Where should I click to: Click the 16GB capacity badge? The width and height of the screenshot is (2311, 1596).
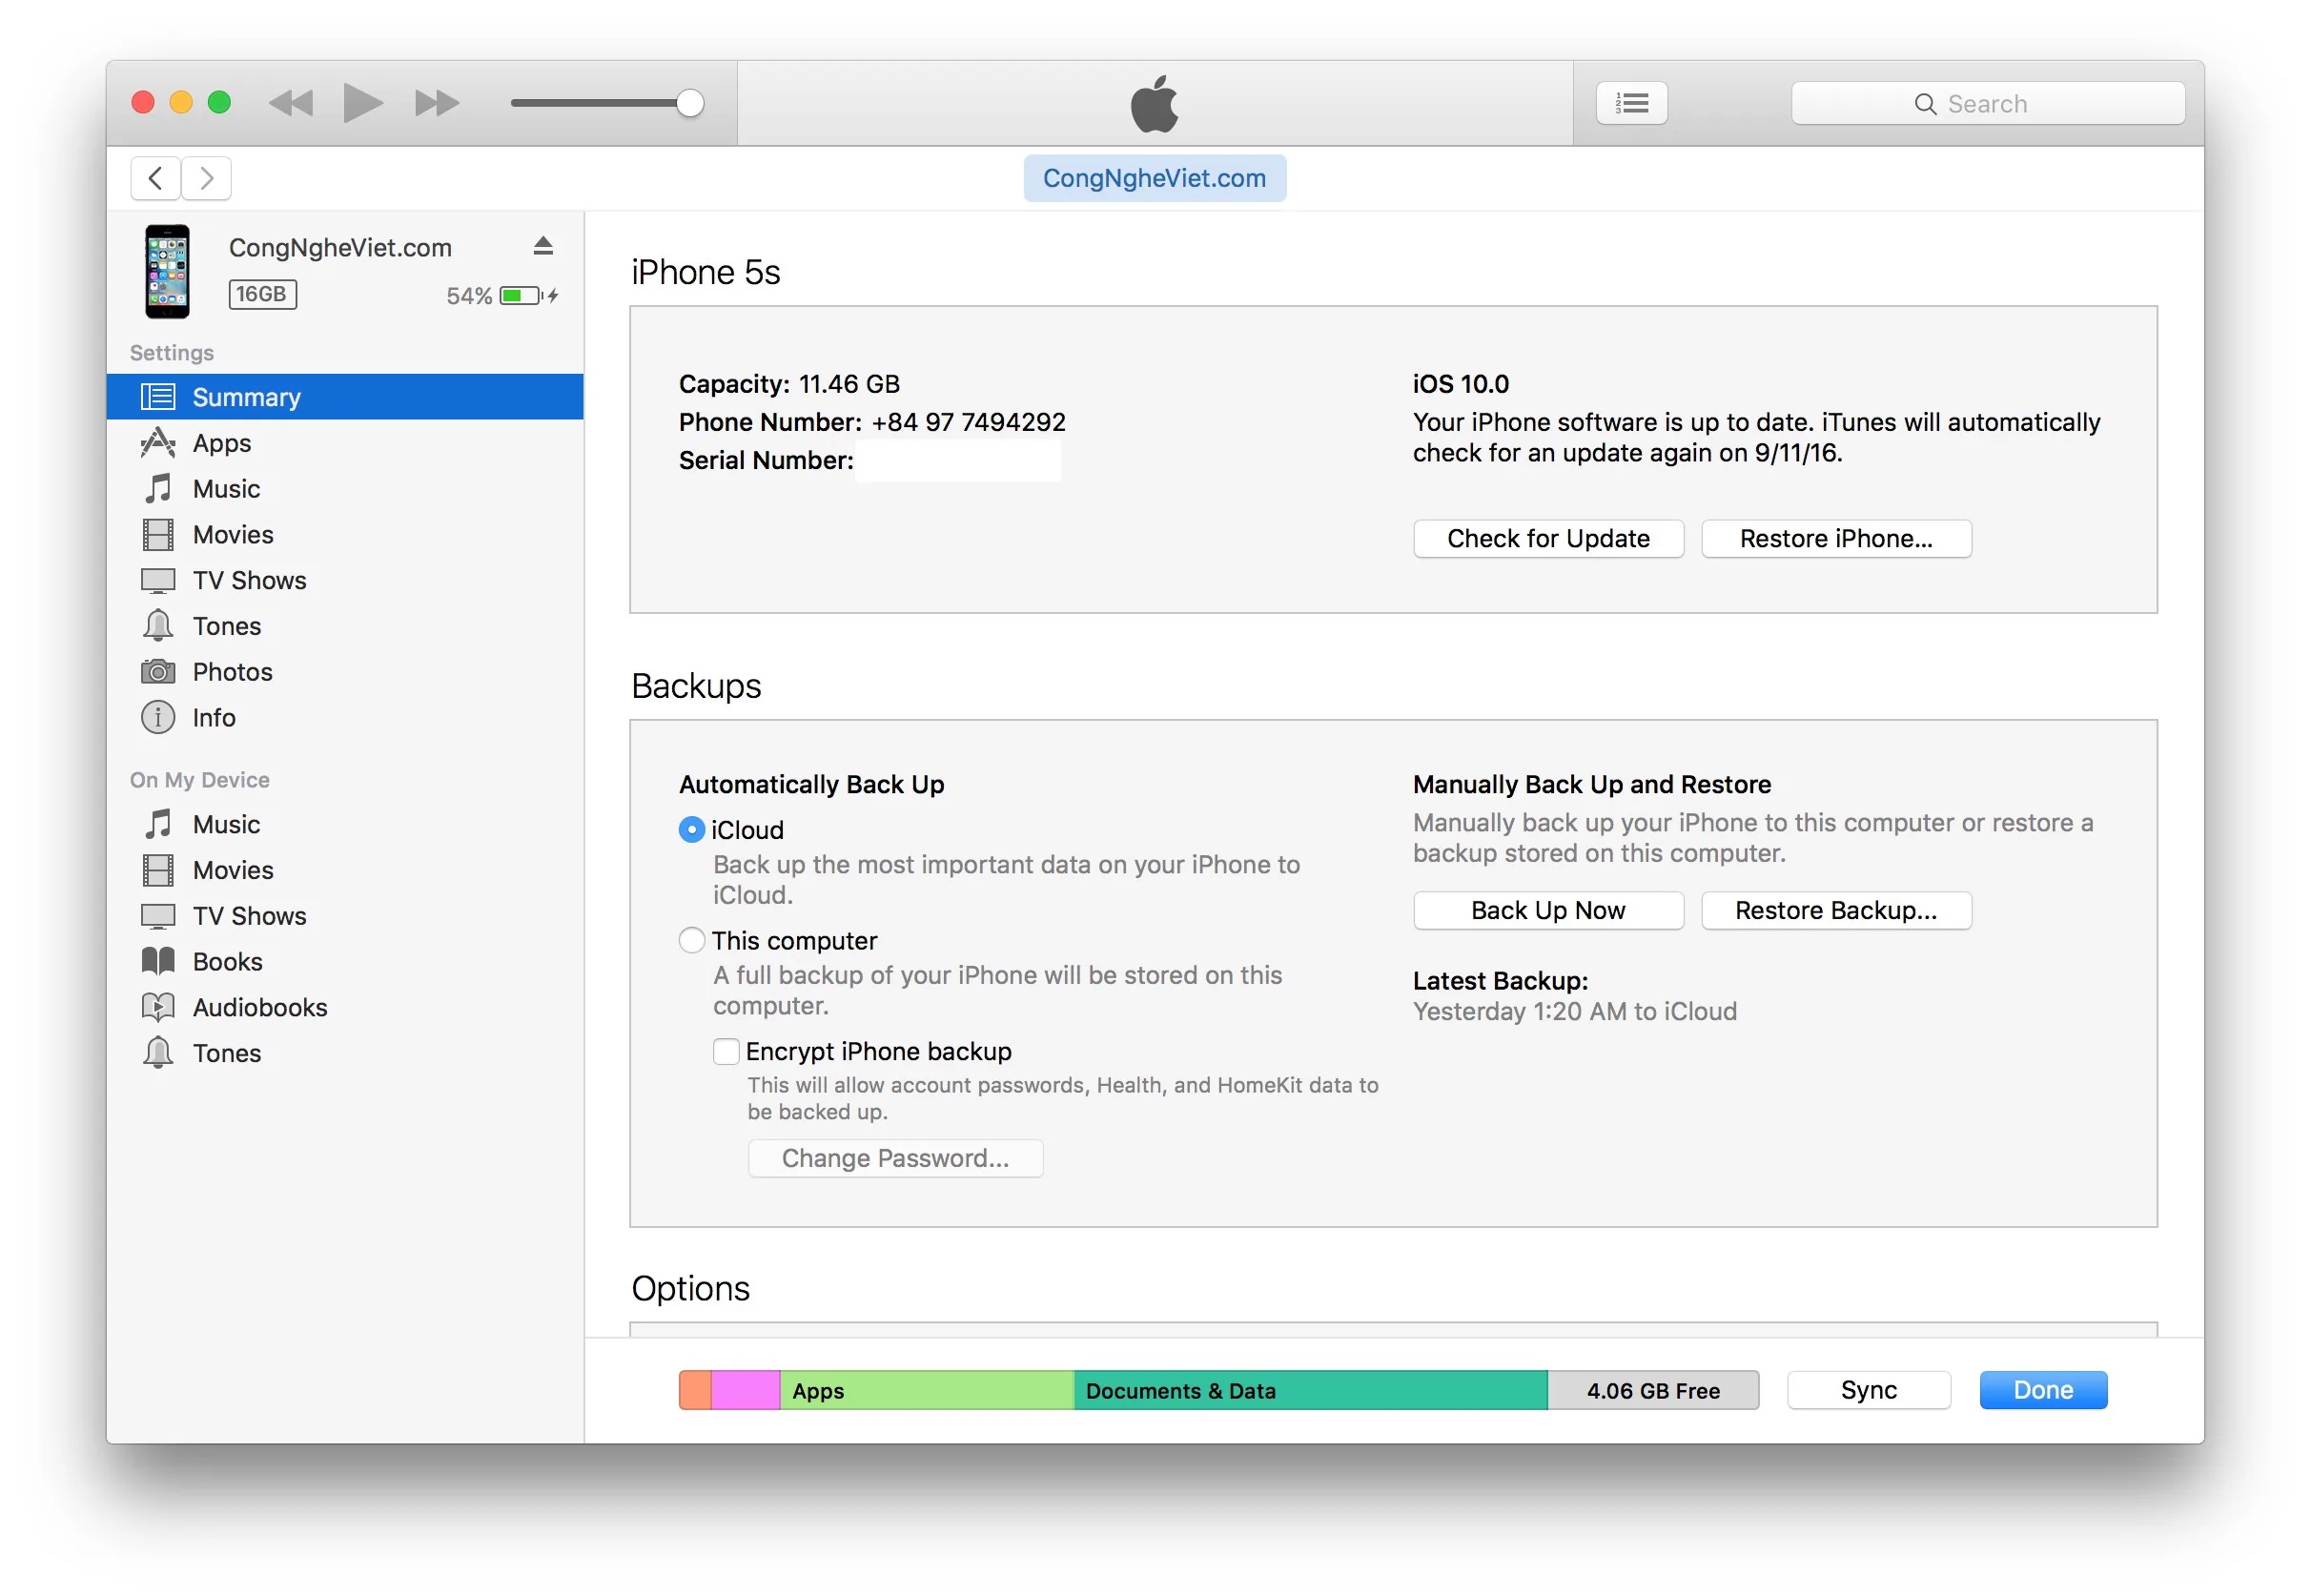pos(262,294)
